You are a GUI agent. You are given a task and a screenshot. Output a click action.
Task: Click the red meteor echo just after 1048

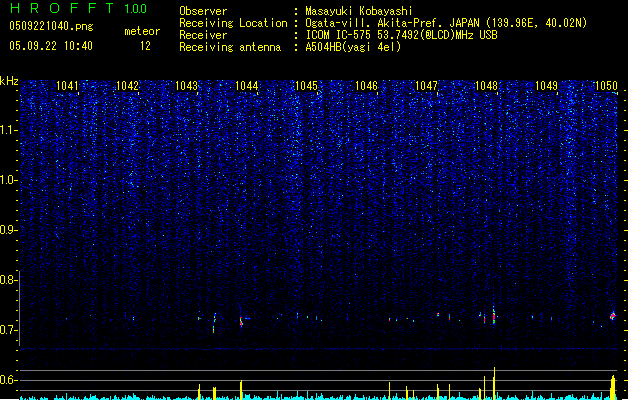[494, 315]
